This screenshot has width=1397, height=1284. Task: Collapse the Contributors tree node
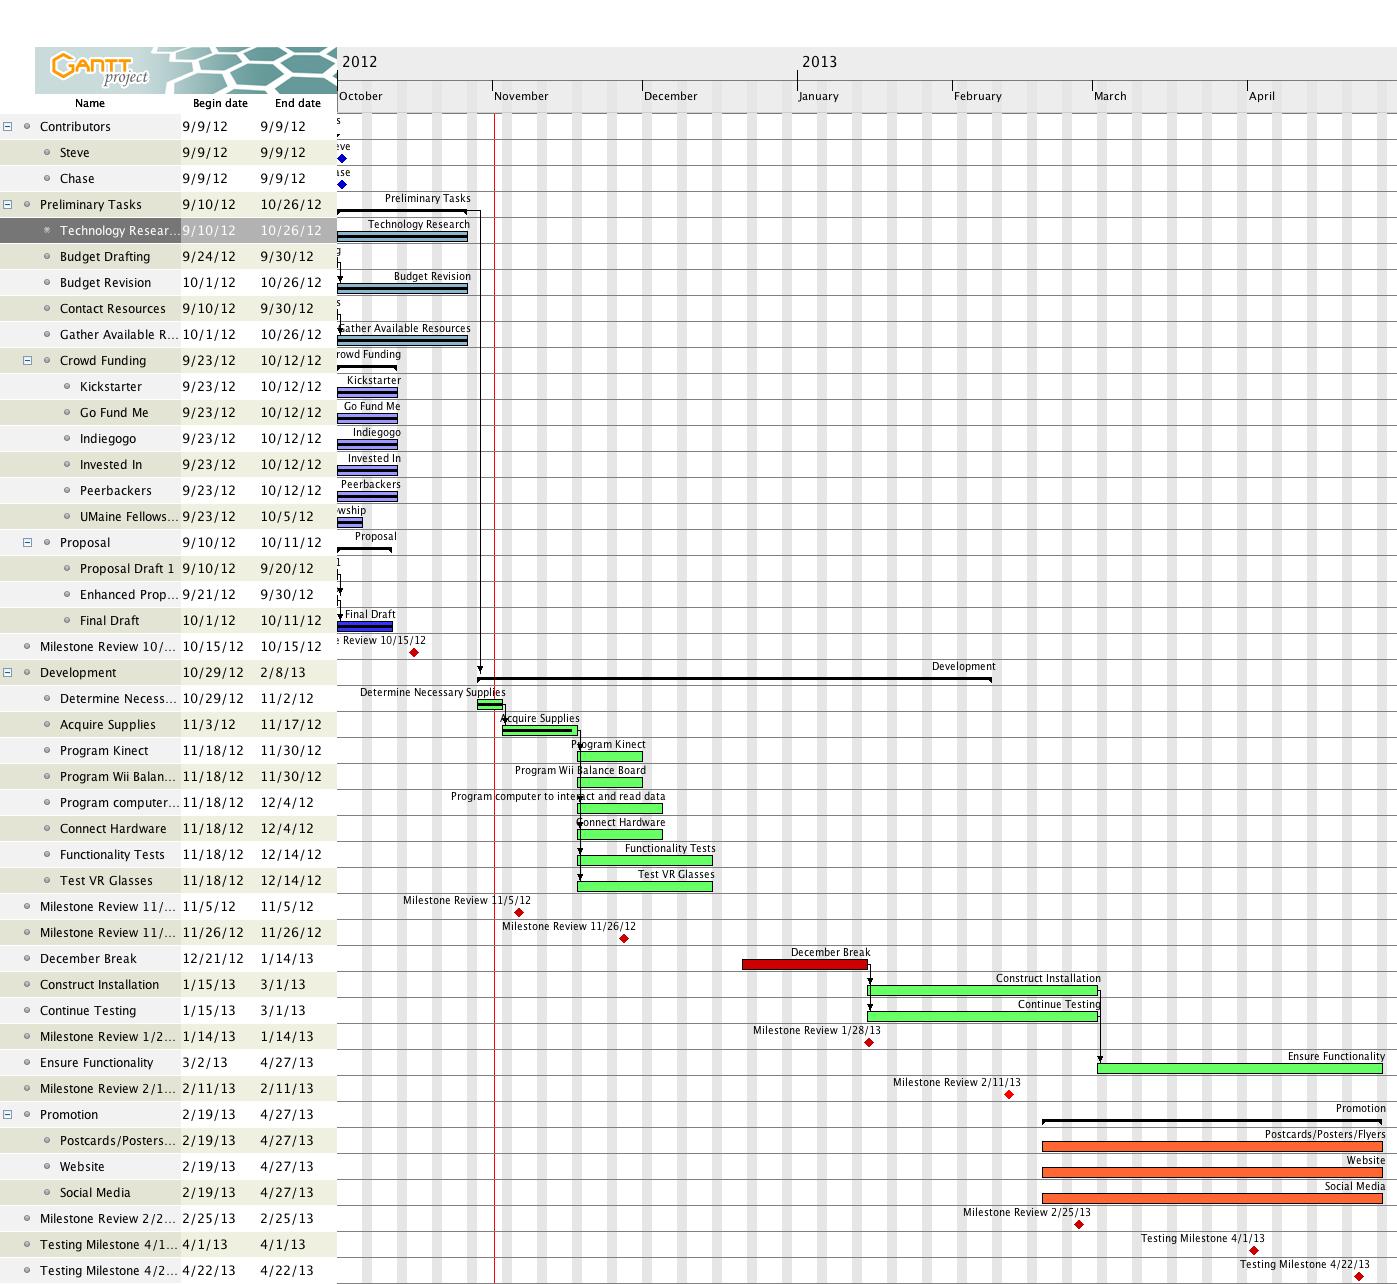pyautogui.click(x=9, y=126)
